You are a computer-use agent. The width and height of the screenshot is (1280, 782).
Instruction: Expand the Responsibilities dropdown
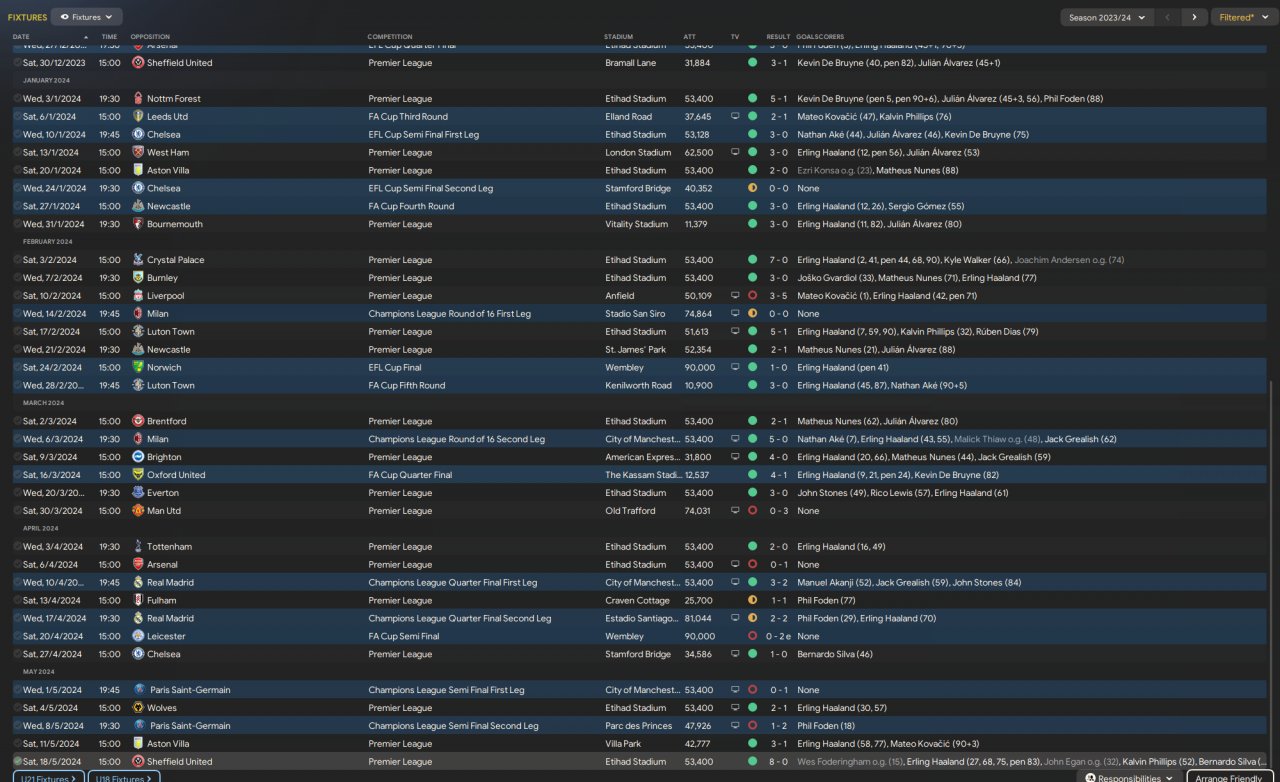click(1129, 778)
